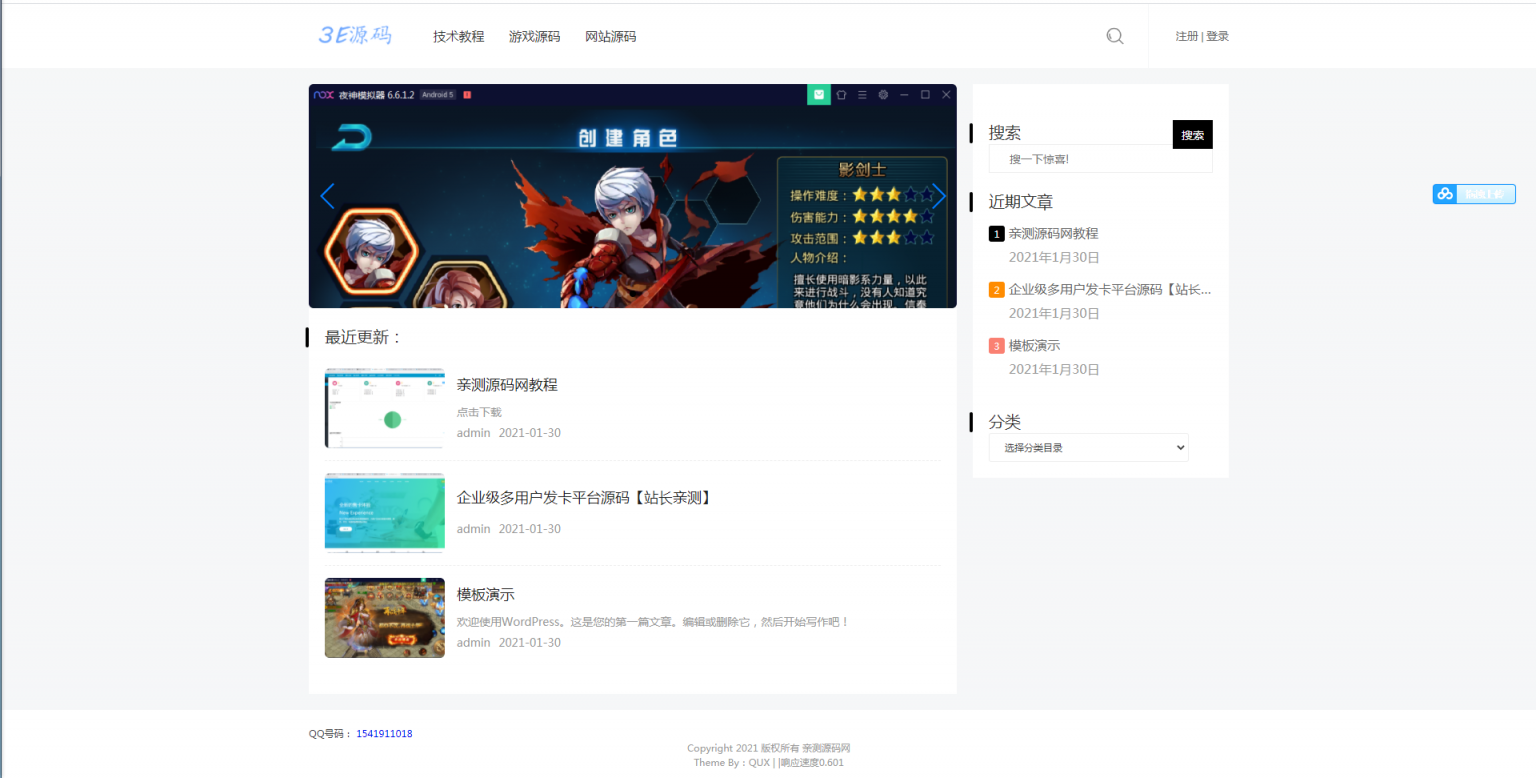Screen dimensions: 1536x778
Task: Click date under sidebar 模板演示 entry
Action: tap(1054, 369)
